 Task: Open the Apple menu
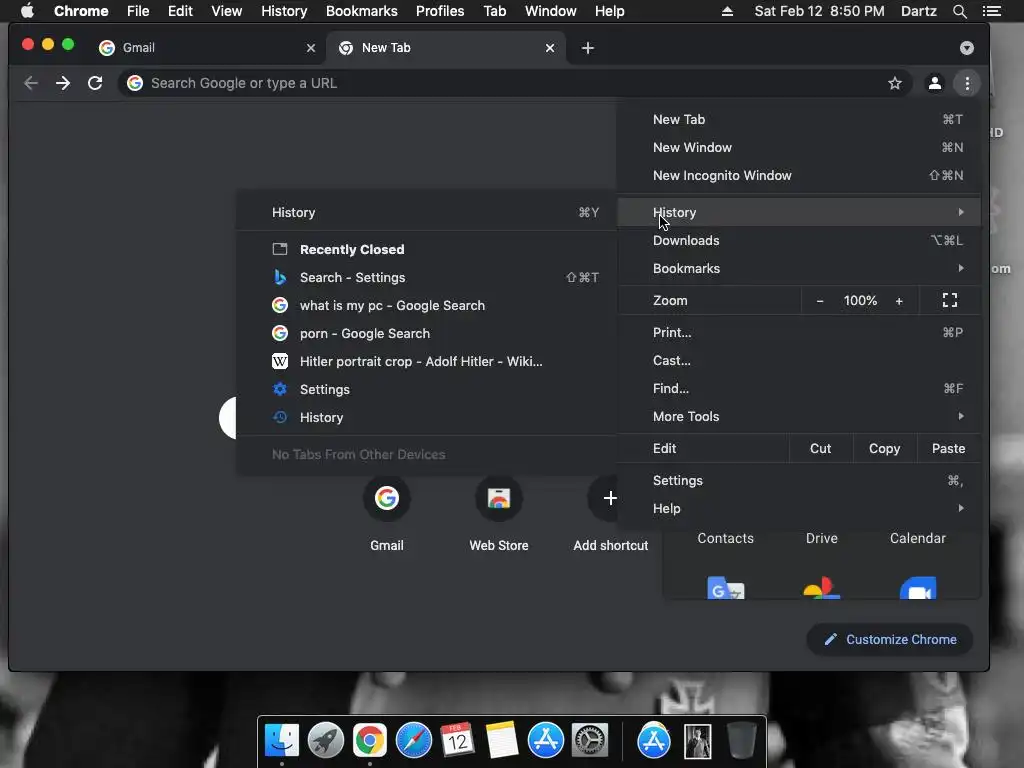coord(27,11)
